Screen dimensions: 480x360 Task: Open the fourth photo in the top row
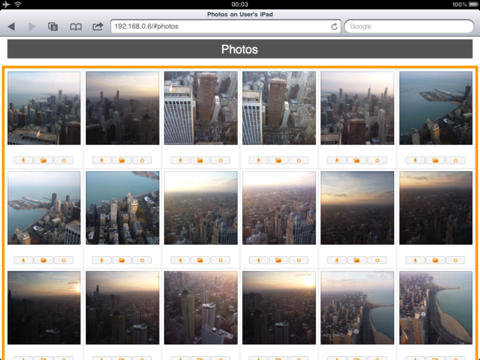279,108
